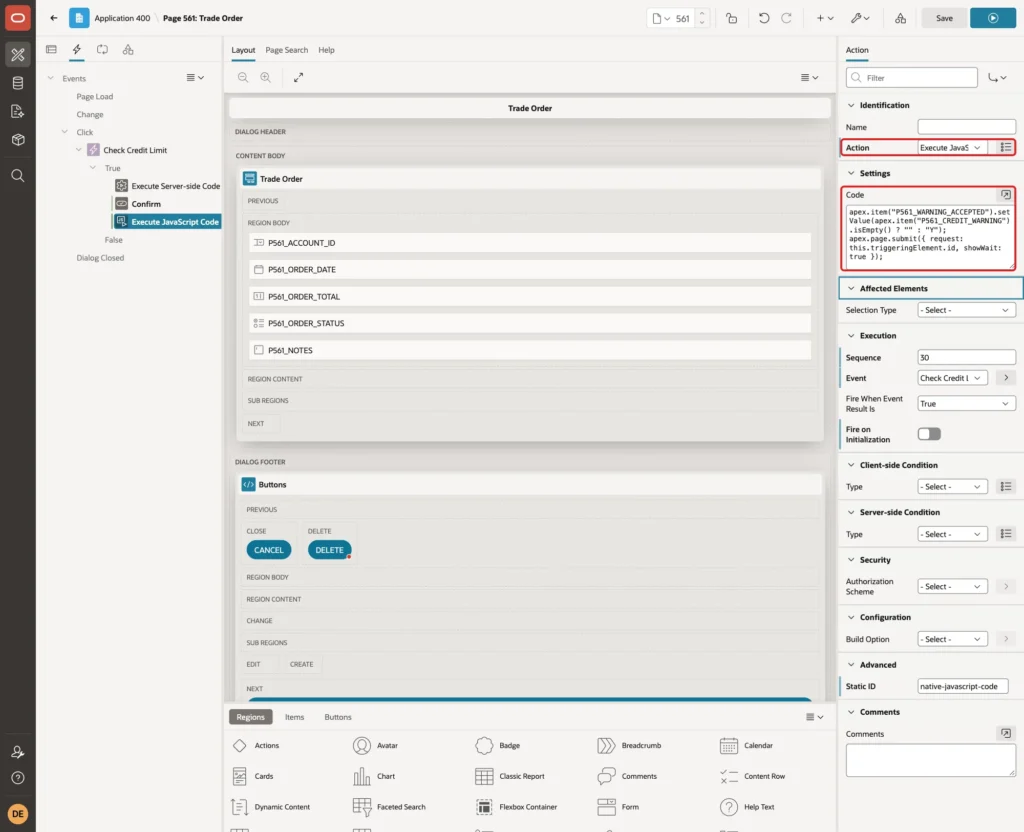Switch to the Rendering tree tab icon
This screenshot has height=832, width=1024.
(51, 50)
